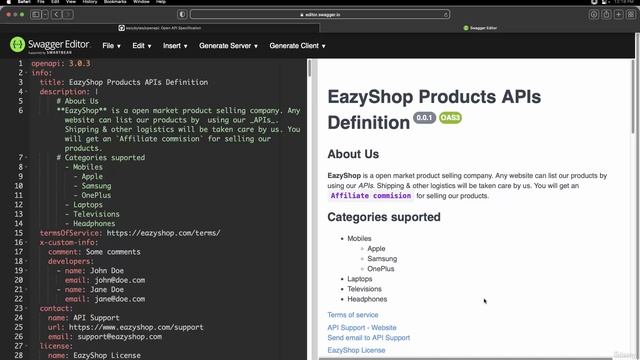Open the macOS View menu
Image resolution: width=640 pixels, height=360 pixels.
tap(71, 2)
